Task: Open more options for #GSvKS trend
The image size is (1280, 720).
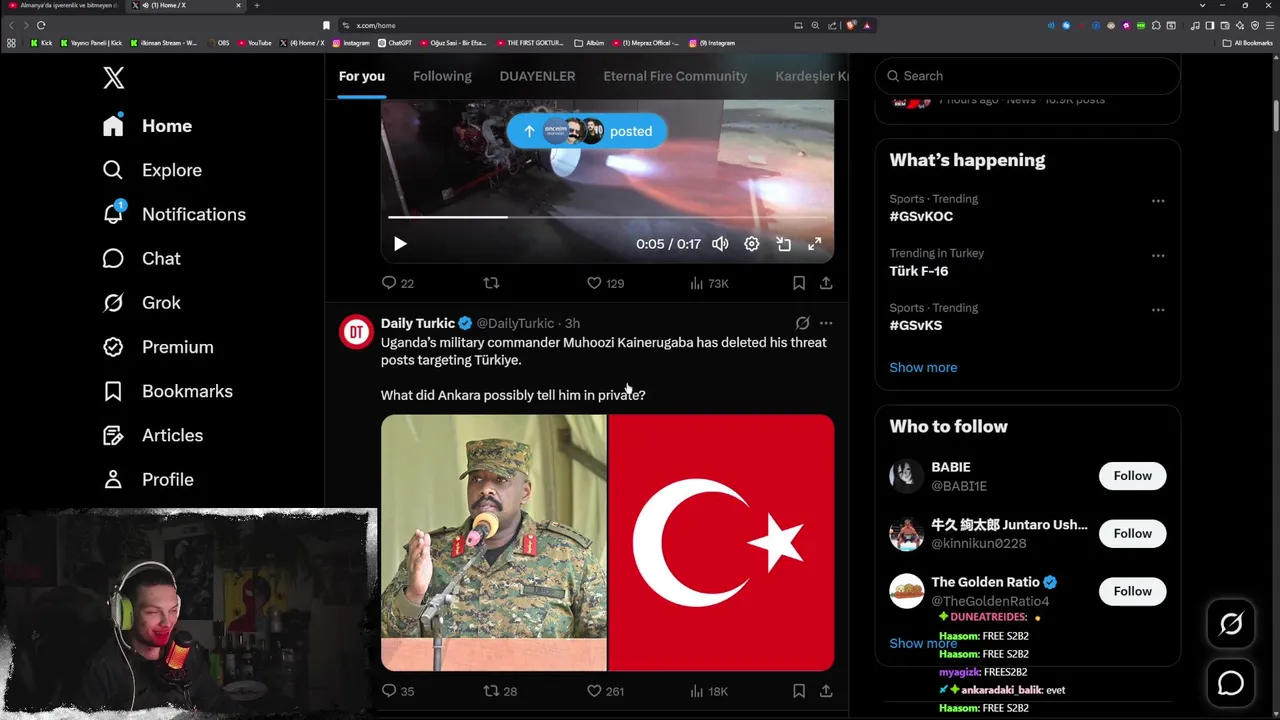Action: 1158,310
